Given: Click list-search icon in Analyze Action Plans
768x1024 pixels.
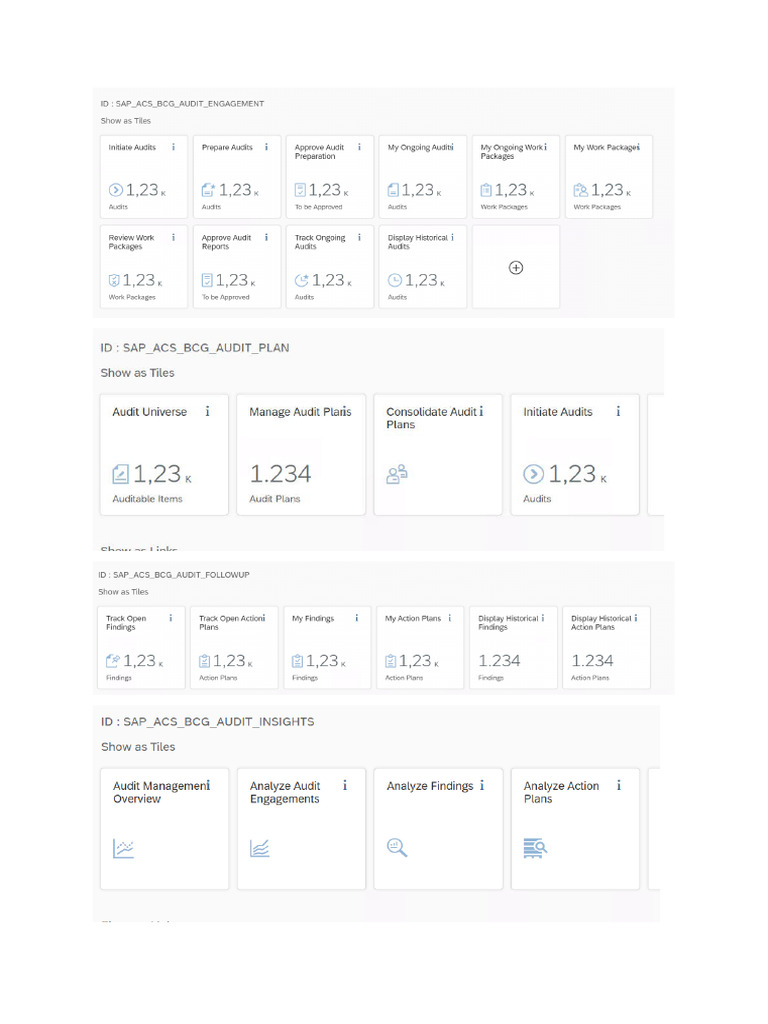Looking at the screenshot, I should click(x=535, y=848).
